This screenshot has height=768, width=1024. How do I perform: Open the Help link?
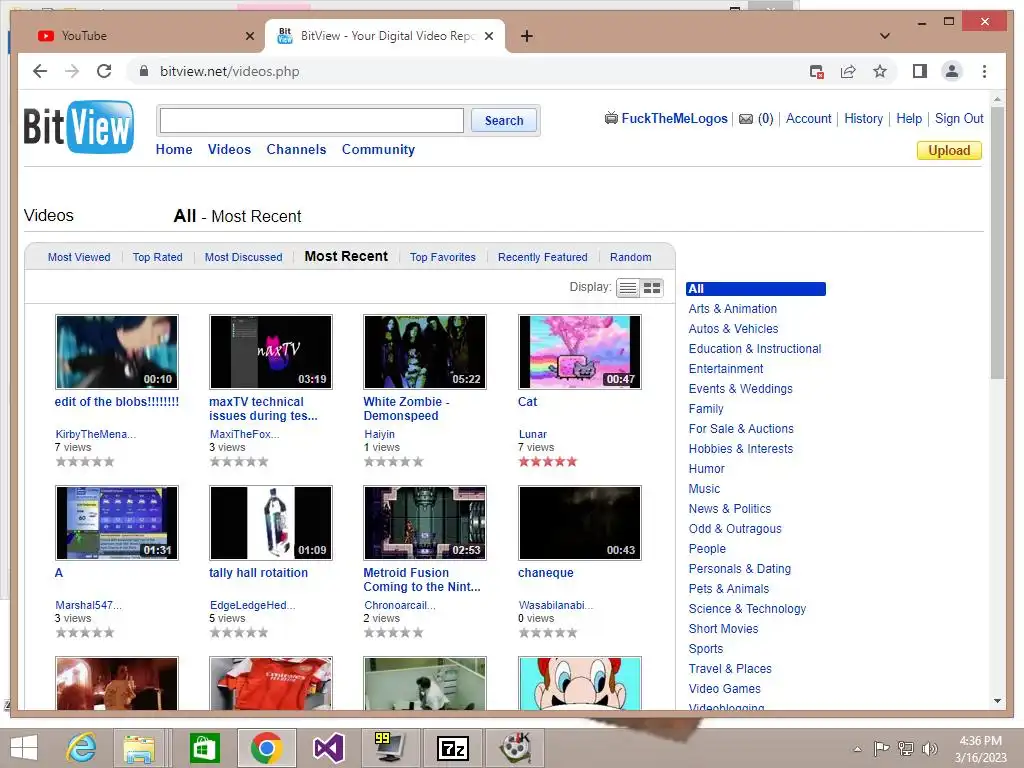click(908, 119)
